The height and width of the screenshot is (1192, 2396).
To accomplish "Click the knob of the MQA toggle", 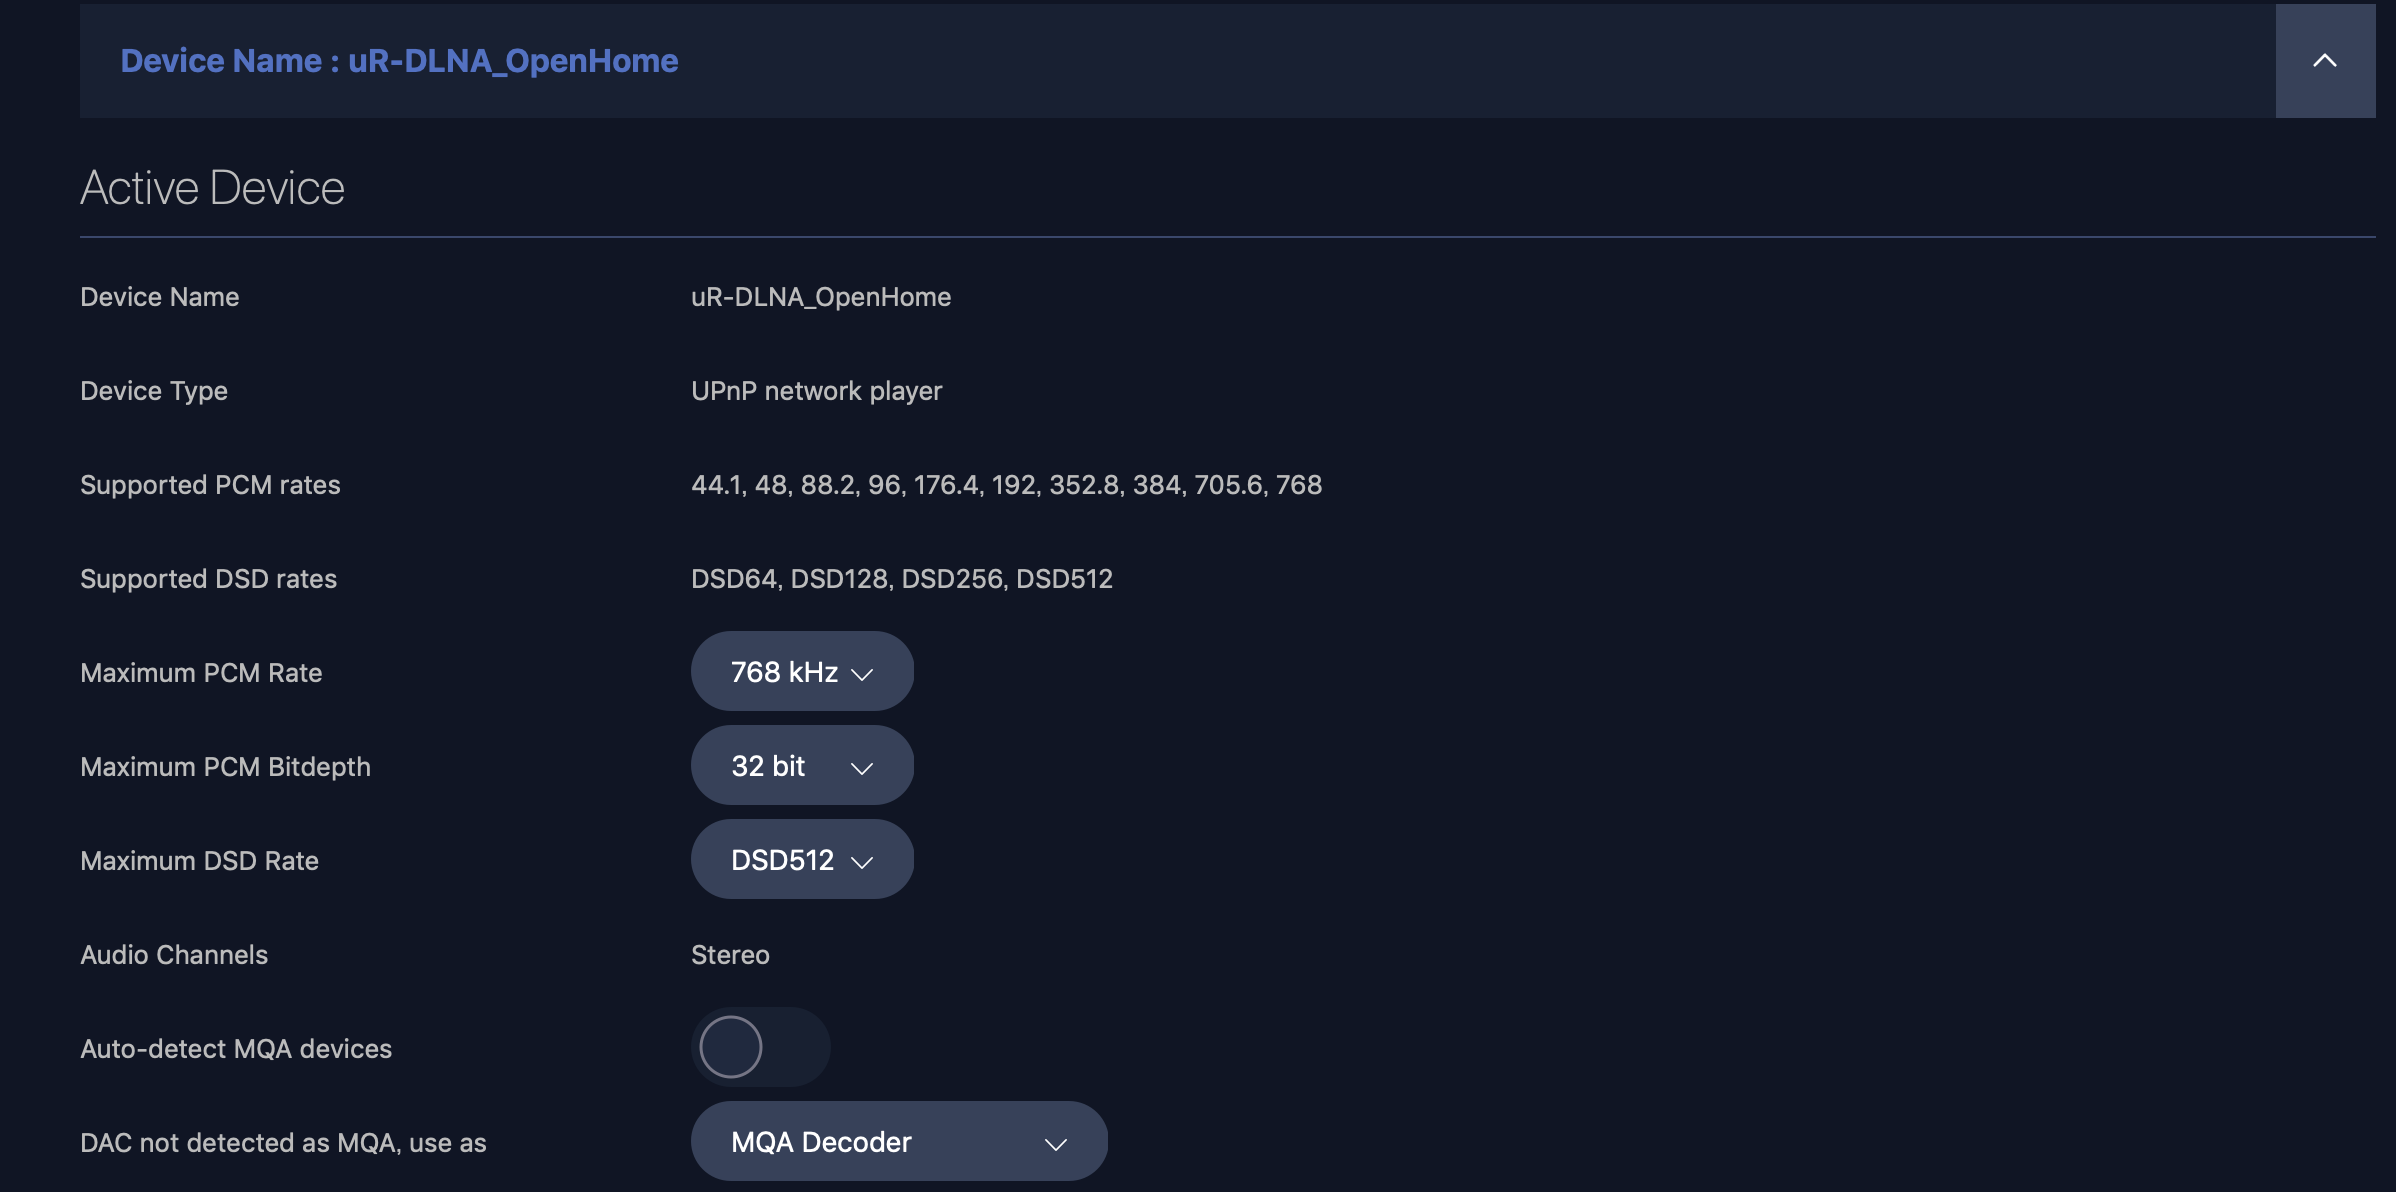I will pos(731,1047).
